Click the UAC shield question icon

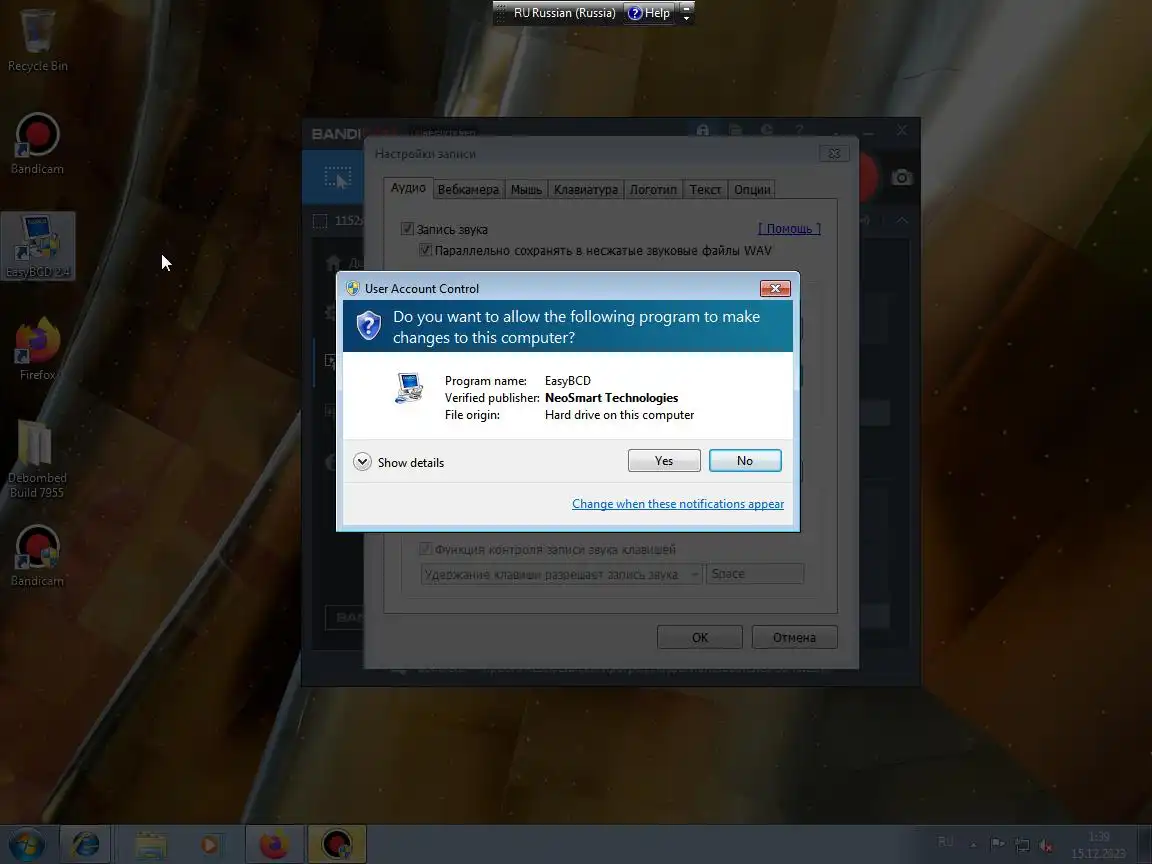[369, 325]
